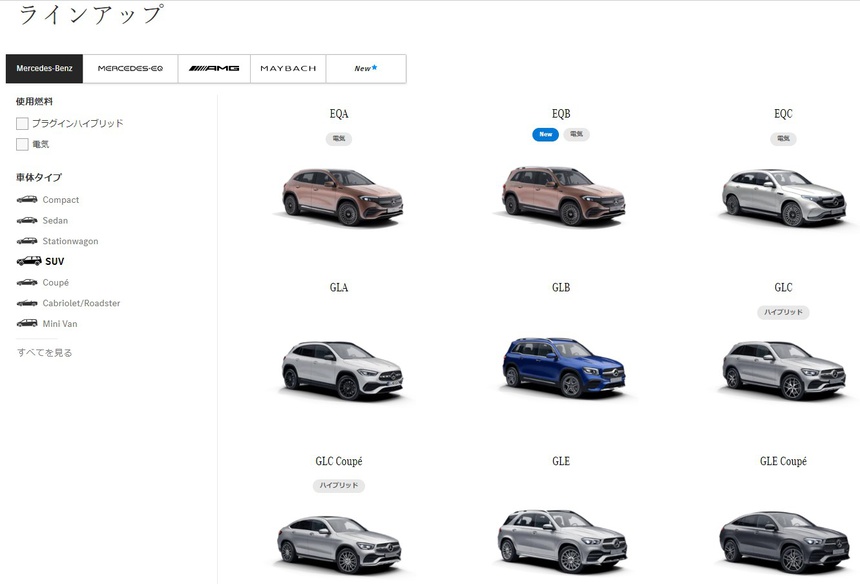Click the 車体タイプ filter heading
This screenshot has height=584, width=860.
(x=39, y=178)
